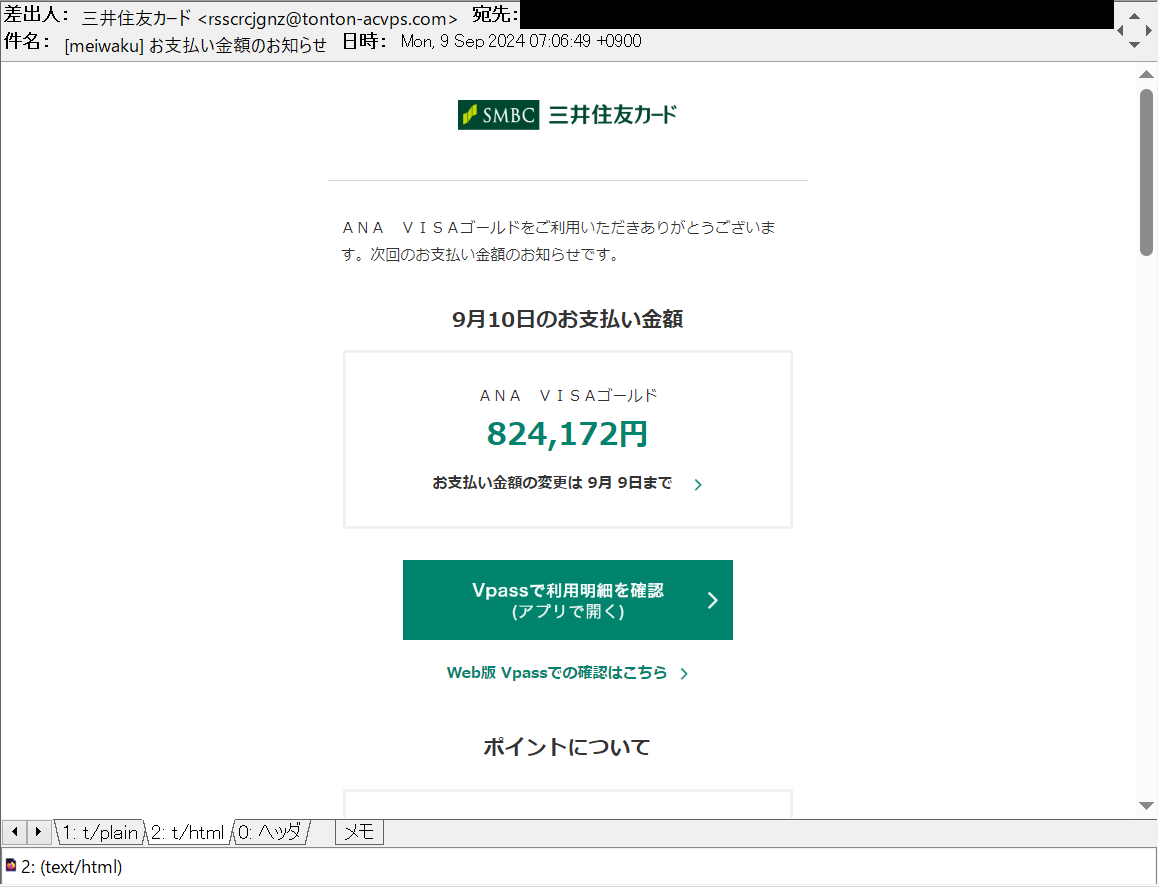Screen dimensions: 1159x887
Task: Click scrollbar up arrow of message body
Action: pos(1146,74)
